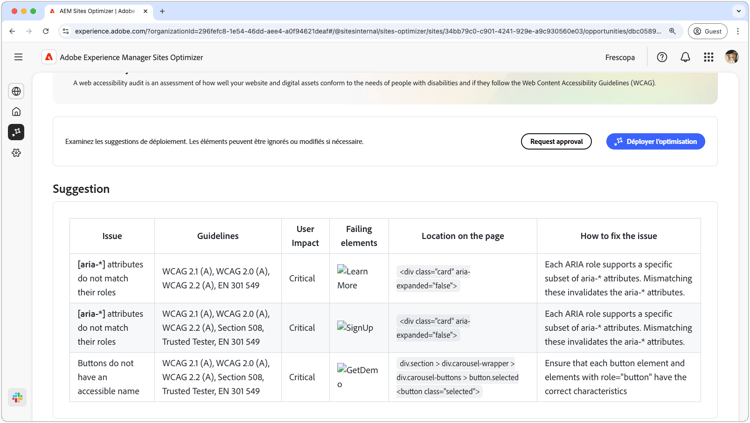Click the Slack icon at sidebar bottom
This screenshot has height=423, width=750.
coord(17,398)
